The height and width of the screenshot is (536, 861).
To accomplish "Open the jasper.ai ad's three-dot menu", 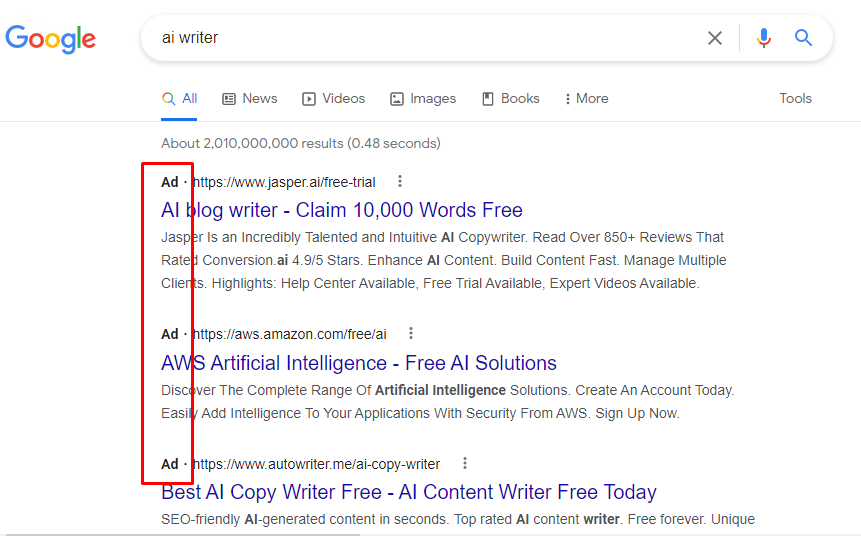I will (400, 181).
